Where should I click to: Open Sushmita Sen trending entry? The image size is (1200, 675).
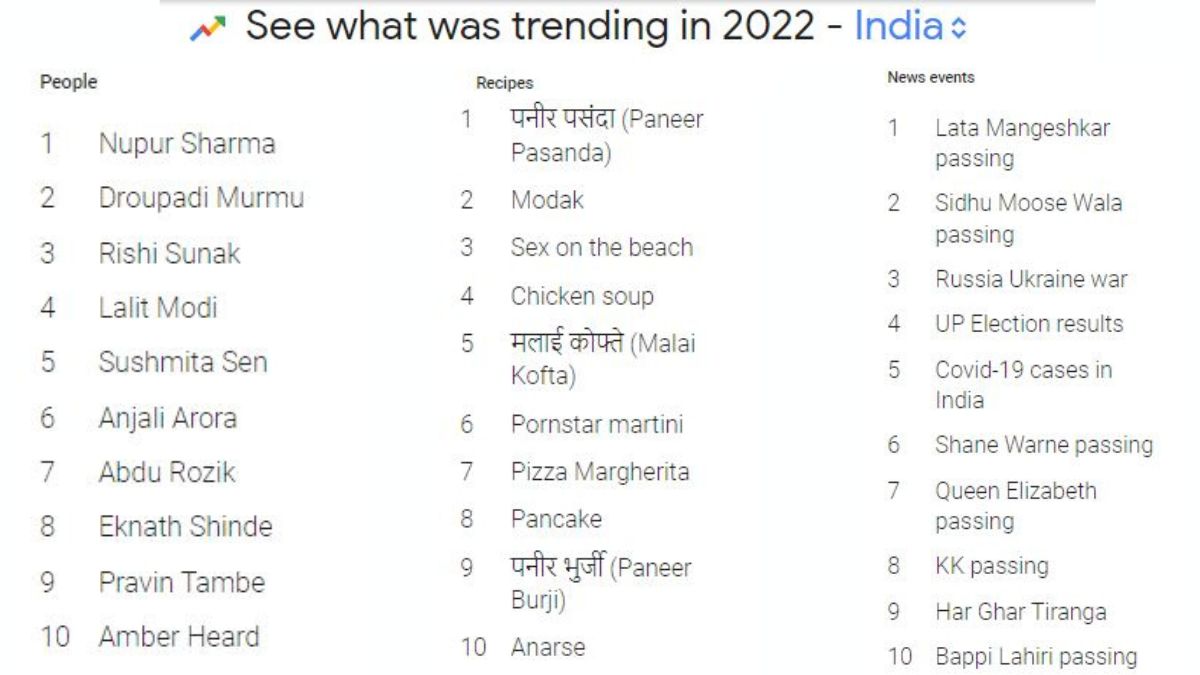(x=182, y=361)
